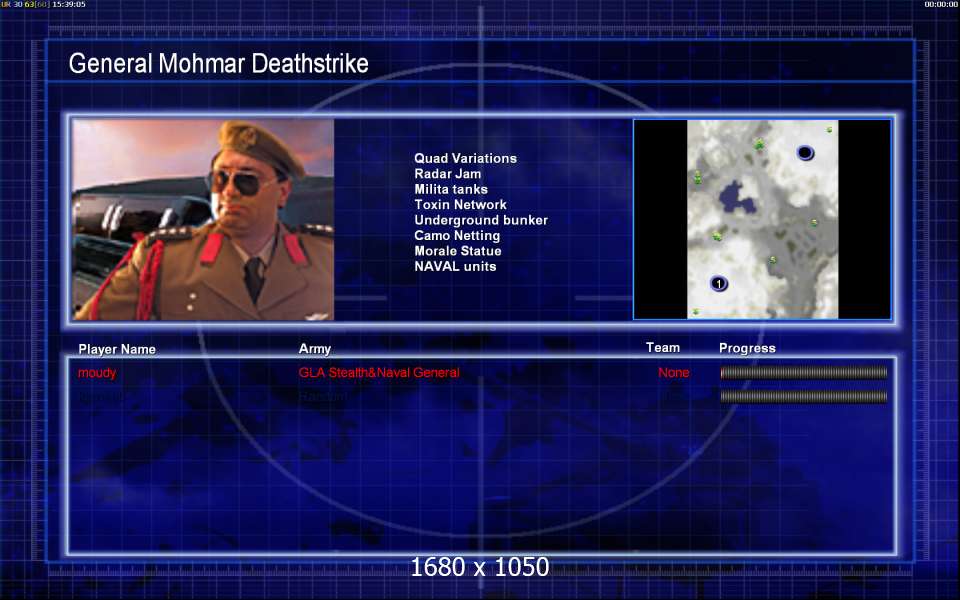Click the player name 'moudy'
Screen dimensions: 960x600
pyautogui.click(x=97, y=373)
